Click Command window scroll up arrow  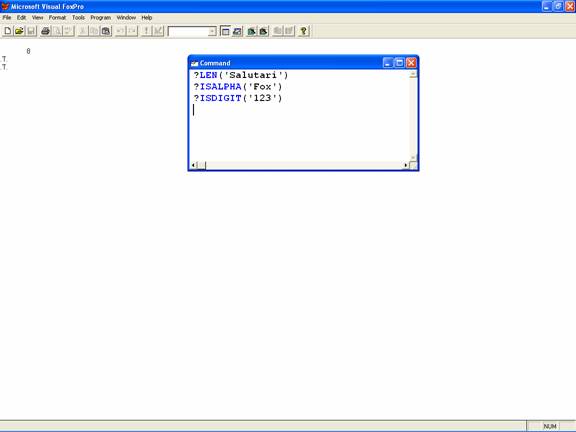tap(413, 74)
